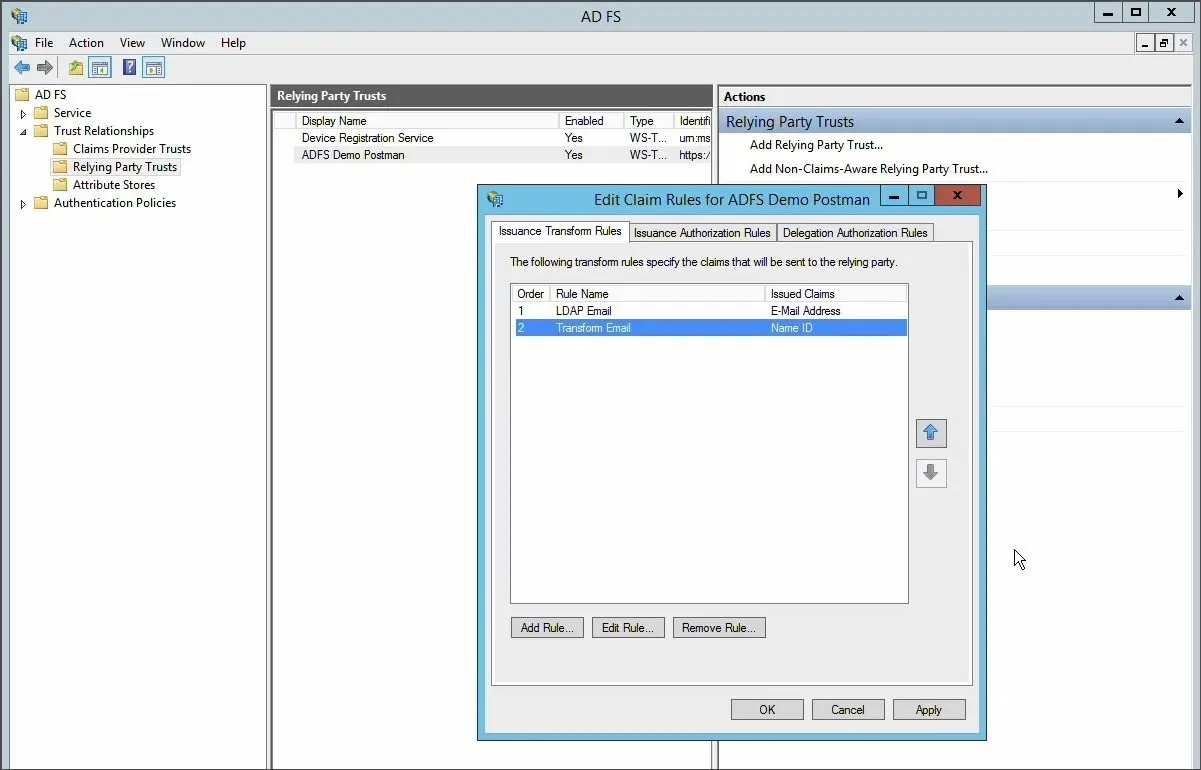Collapse the Trust Relationships tree node
Screen dimensions: 1201x770
[x=23, y=132]
